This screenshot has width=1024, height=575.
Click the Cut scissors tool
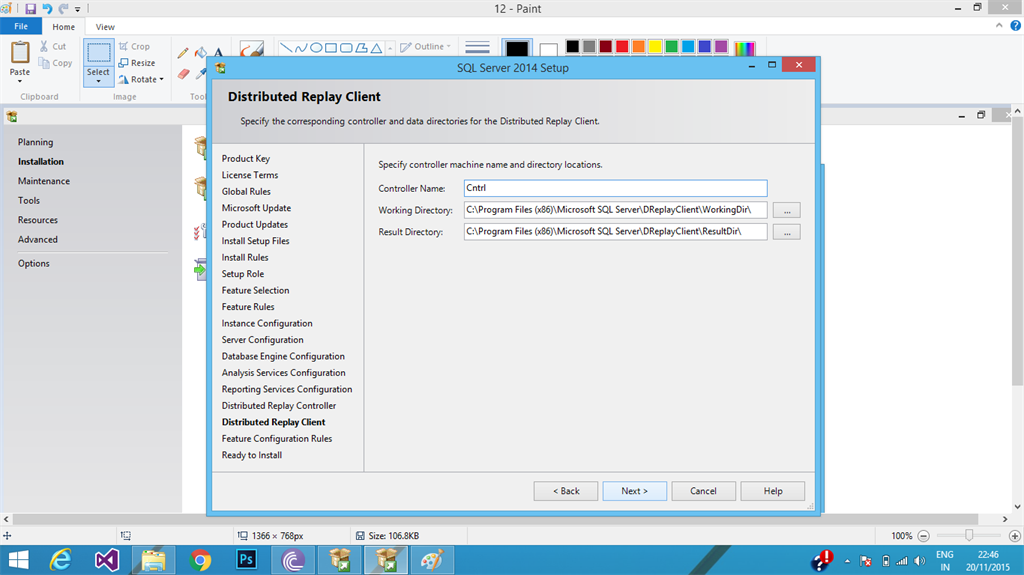tap(53, 46)
